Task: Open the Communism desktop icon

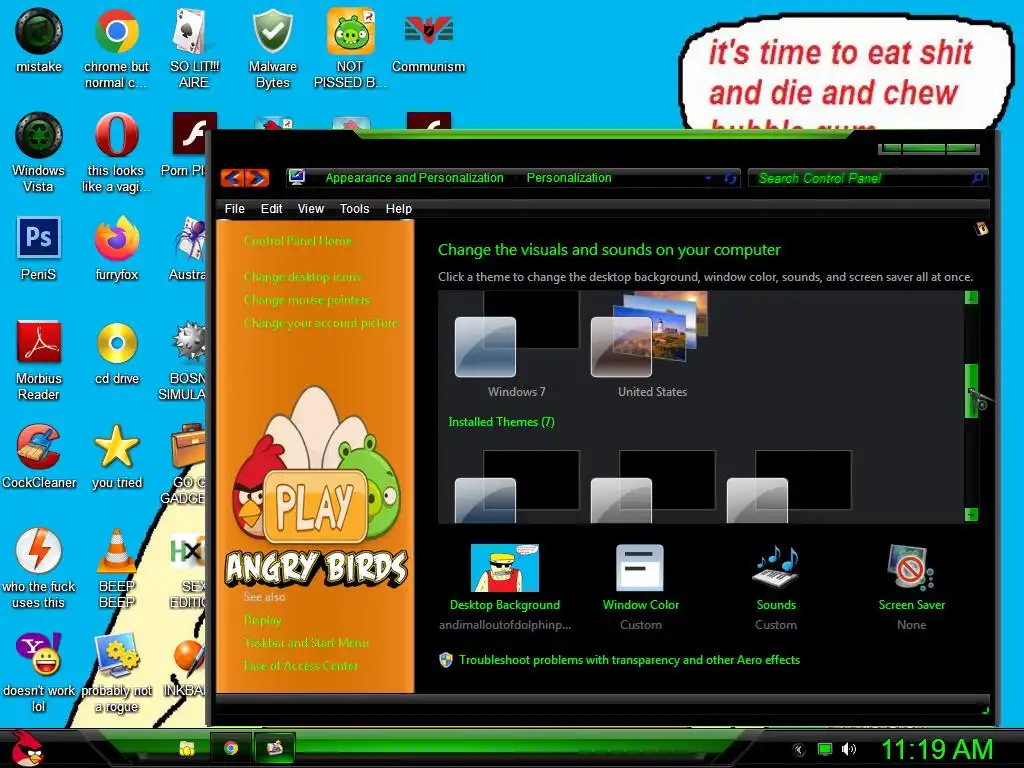Action: tap(428, 40)
